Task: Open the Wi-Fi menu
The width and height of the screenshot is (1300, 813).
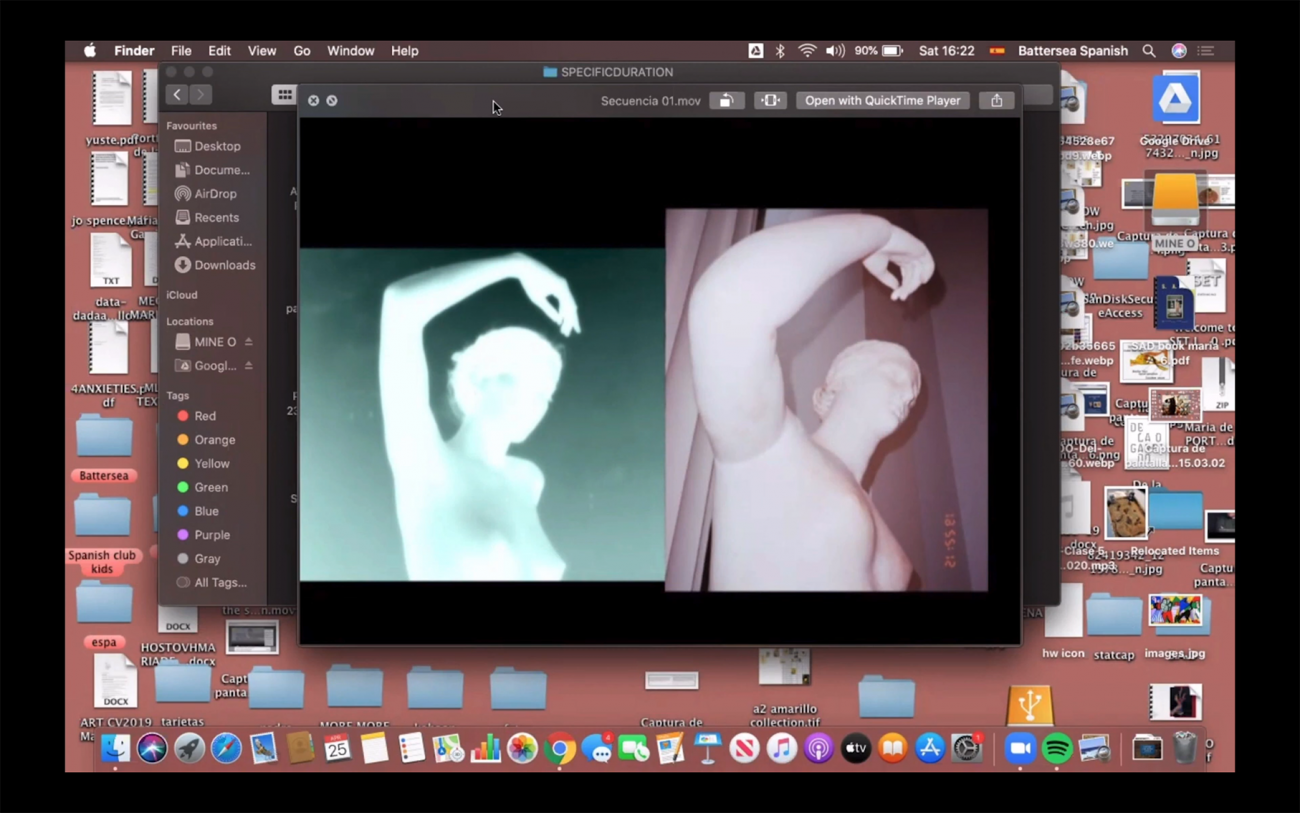Action: click(807, 51)
